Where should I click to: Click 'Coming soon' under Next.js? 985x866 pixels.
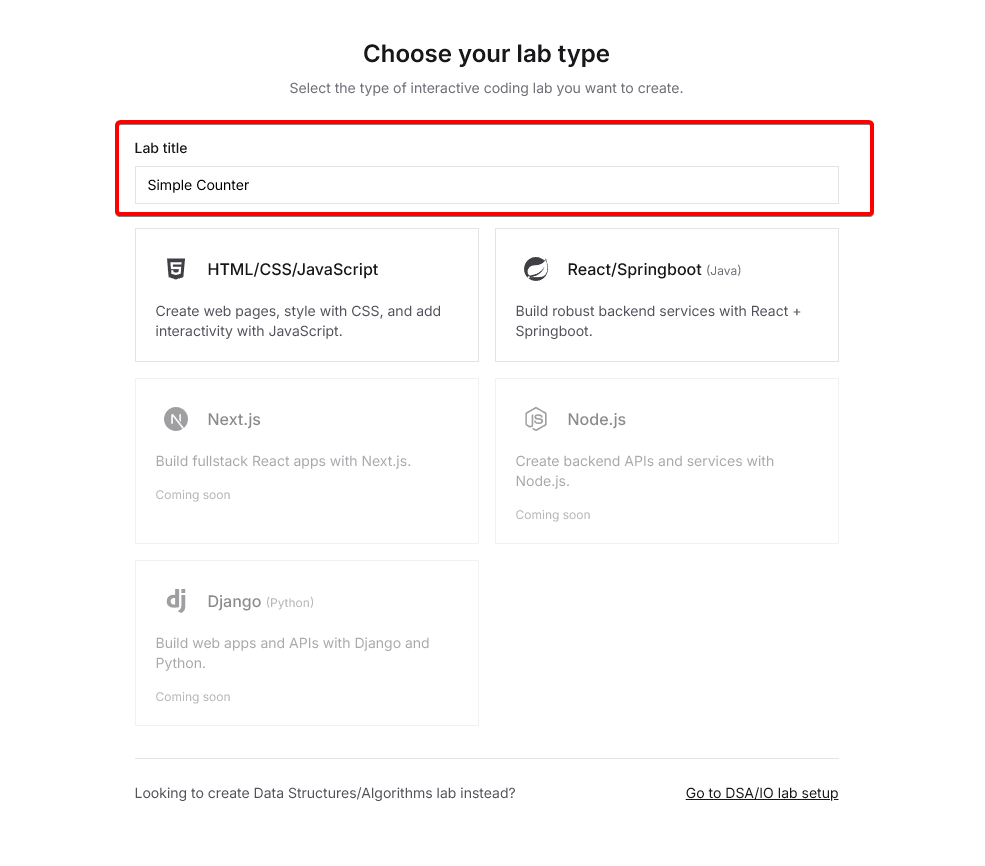pos(193,495)
